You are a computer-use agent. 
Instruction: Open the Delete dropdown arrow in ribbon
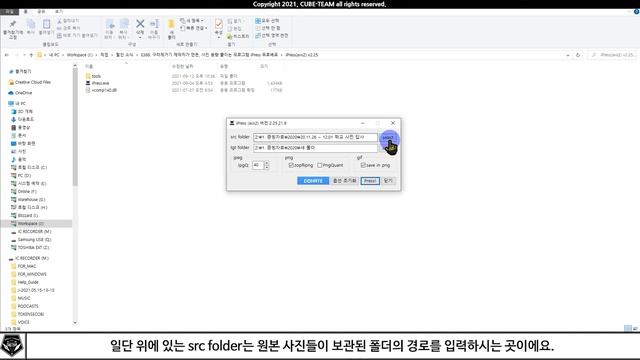(140, 38)
